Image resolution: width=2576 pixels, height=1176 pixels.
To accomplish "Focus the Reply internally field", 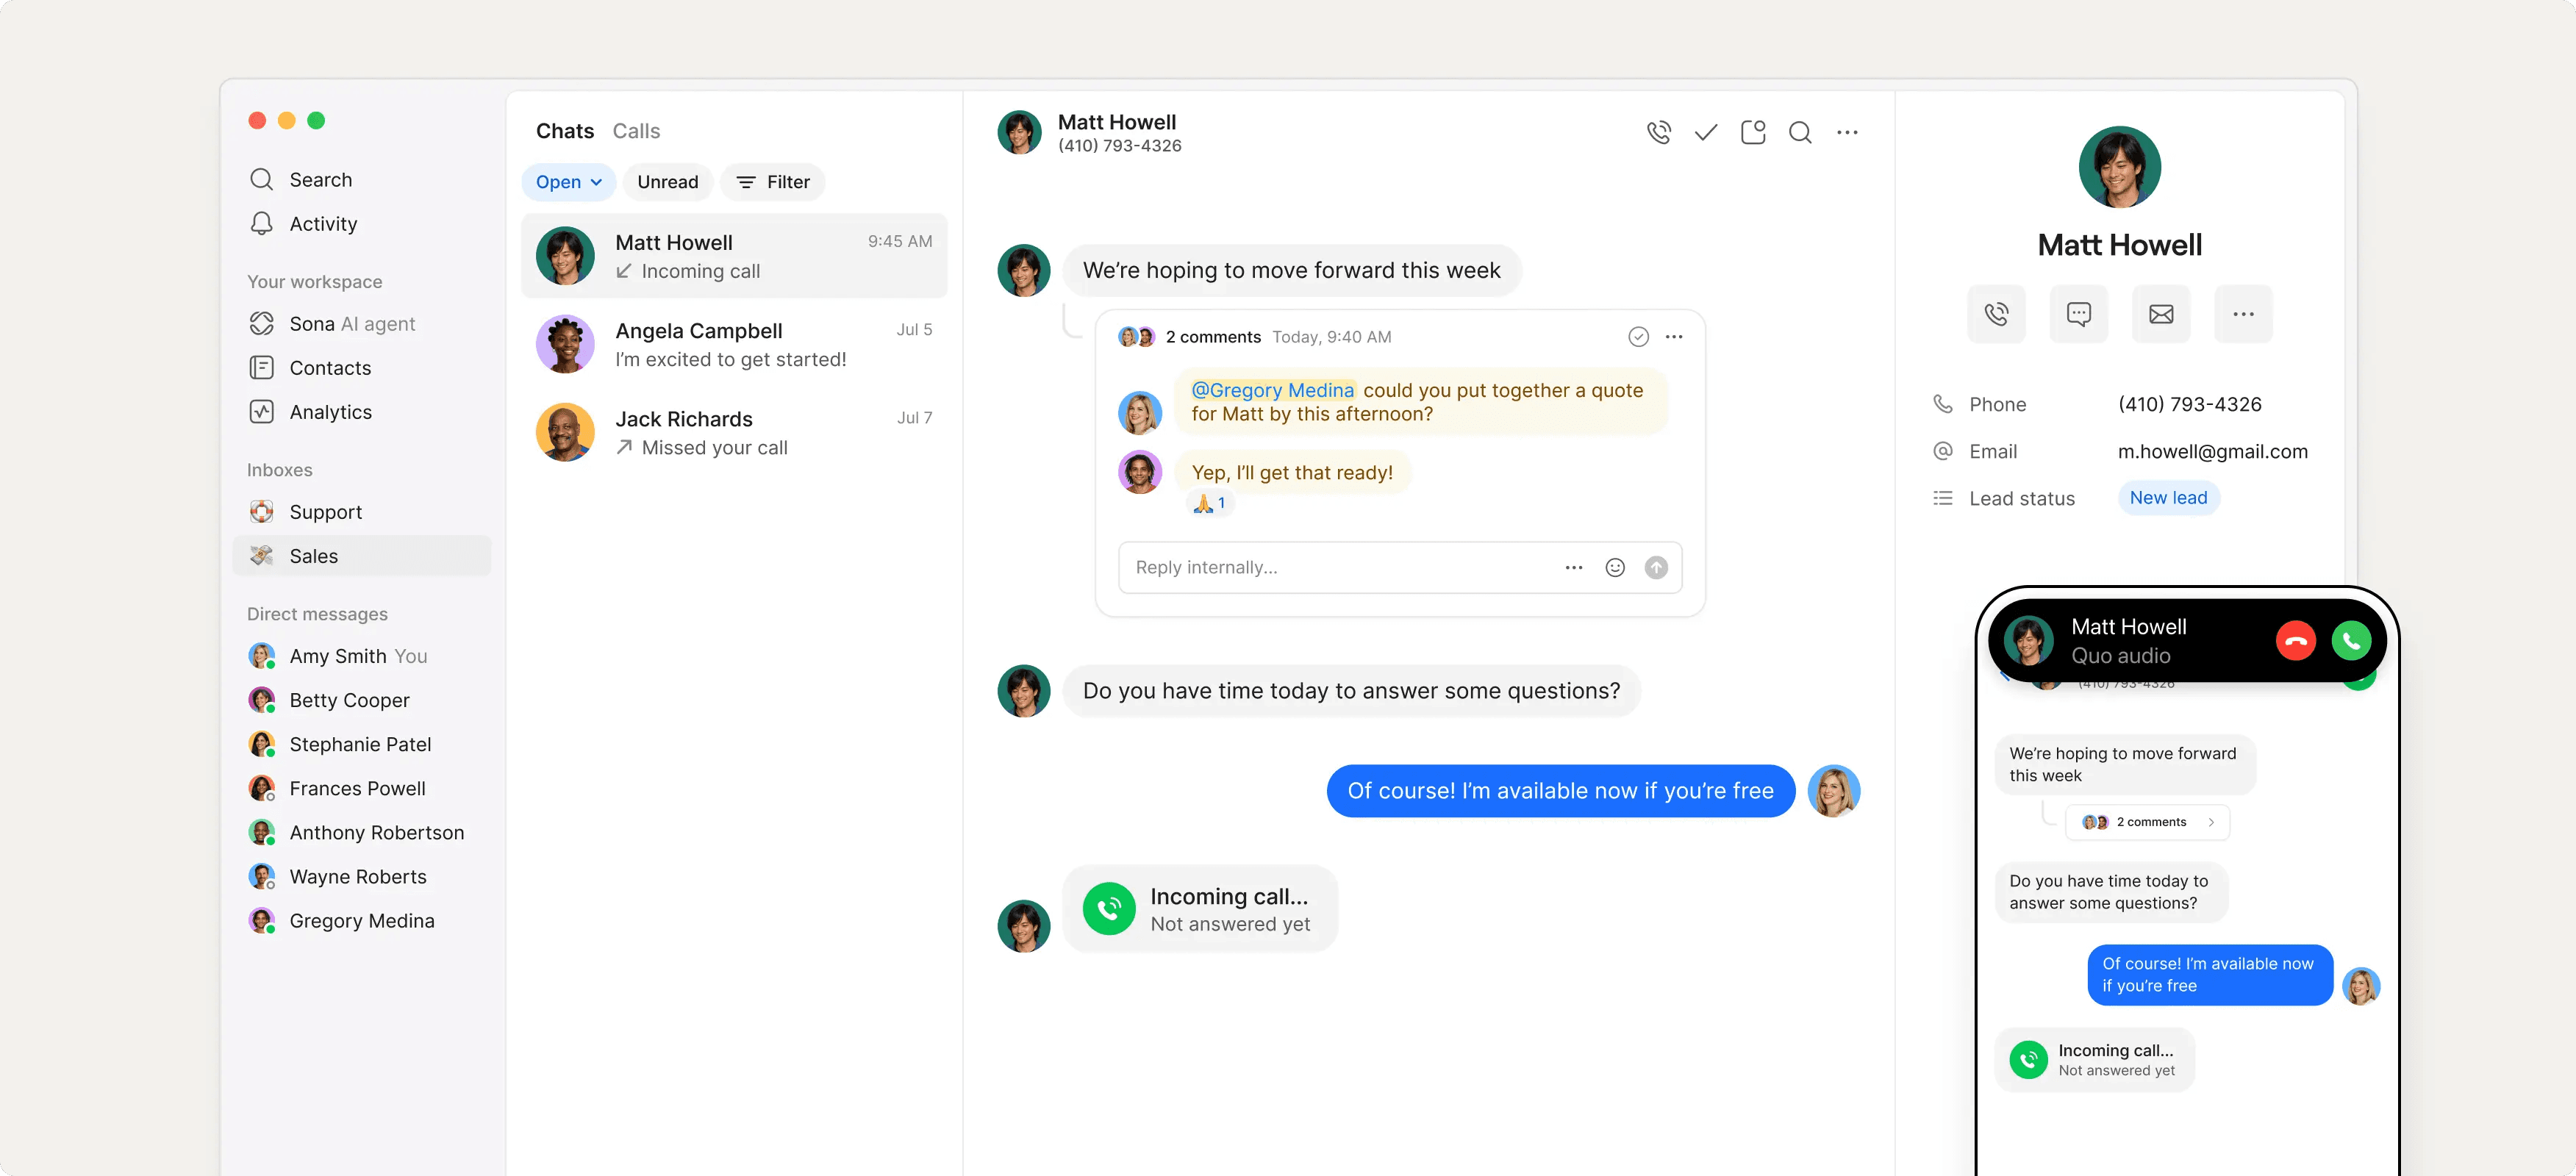I will point(1399,568).
